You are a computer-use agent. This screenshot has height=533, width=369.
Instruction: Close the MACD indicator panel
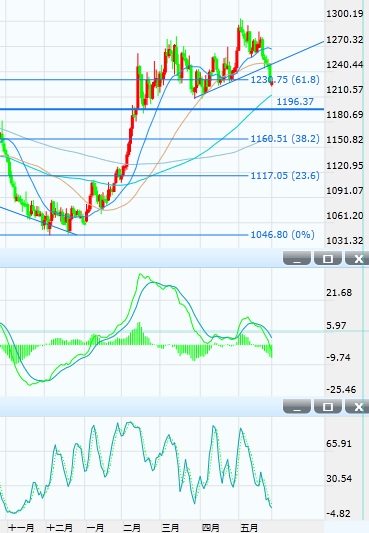click(357, 259)
